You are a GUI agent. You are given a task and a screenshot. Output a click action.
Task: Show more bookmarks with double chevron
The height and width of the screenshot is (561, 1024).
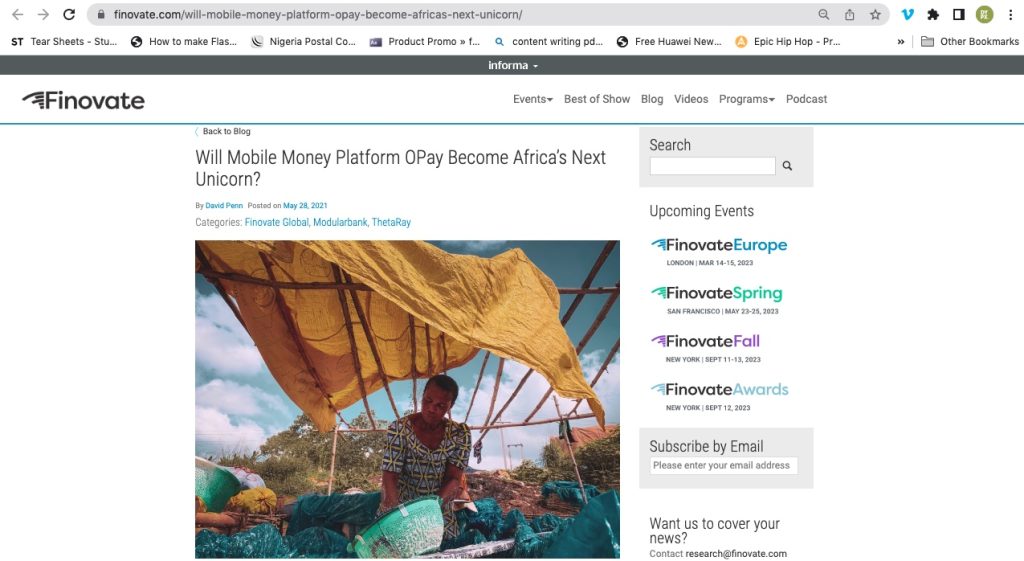pos(901,42)
